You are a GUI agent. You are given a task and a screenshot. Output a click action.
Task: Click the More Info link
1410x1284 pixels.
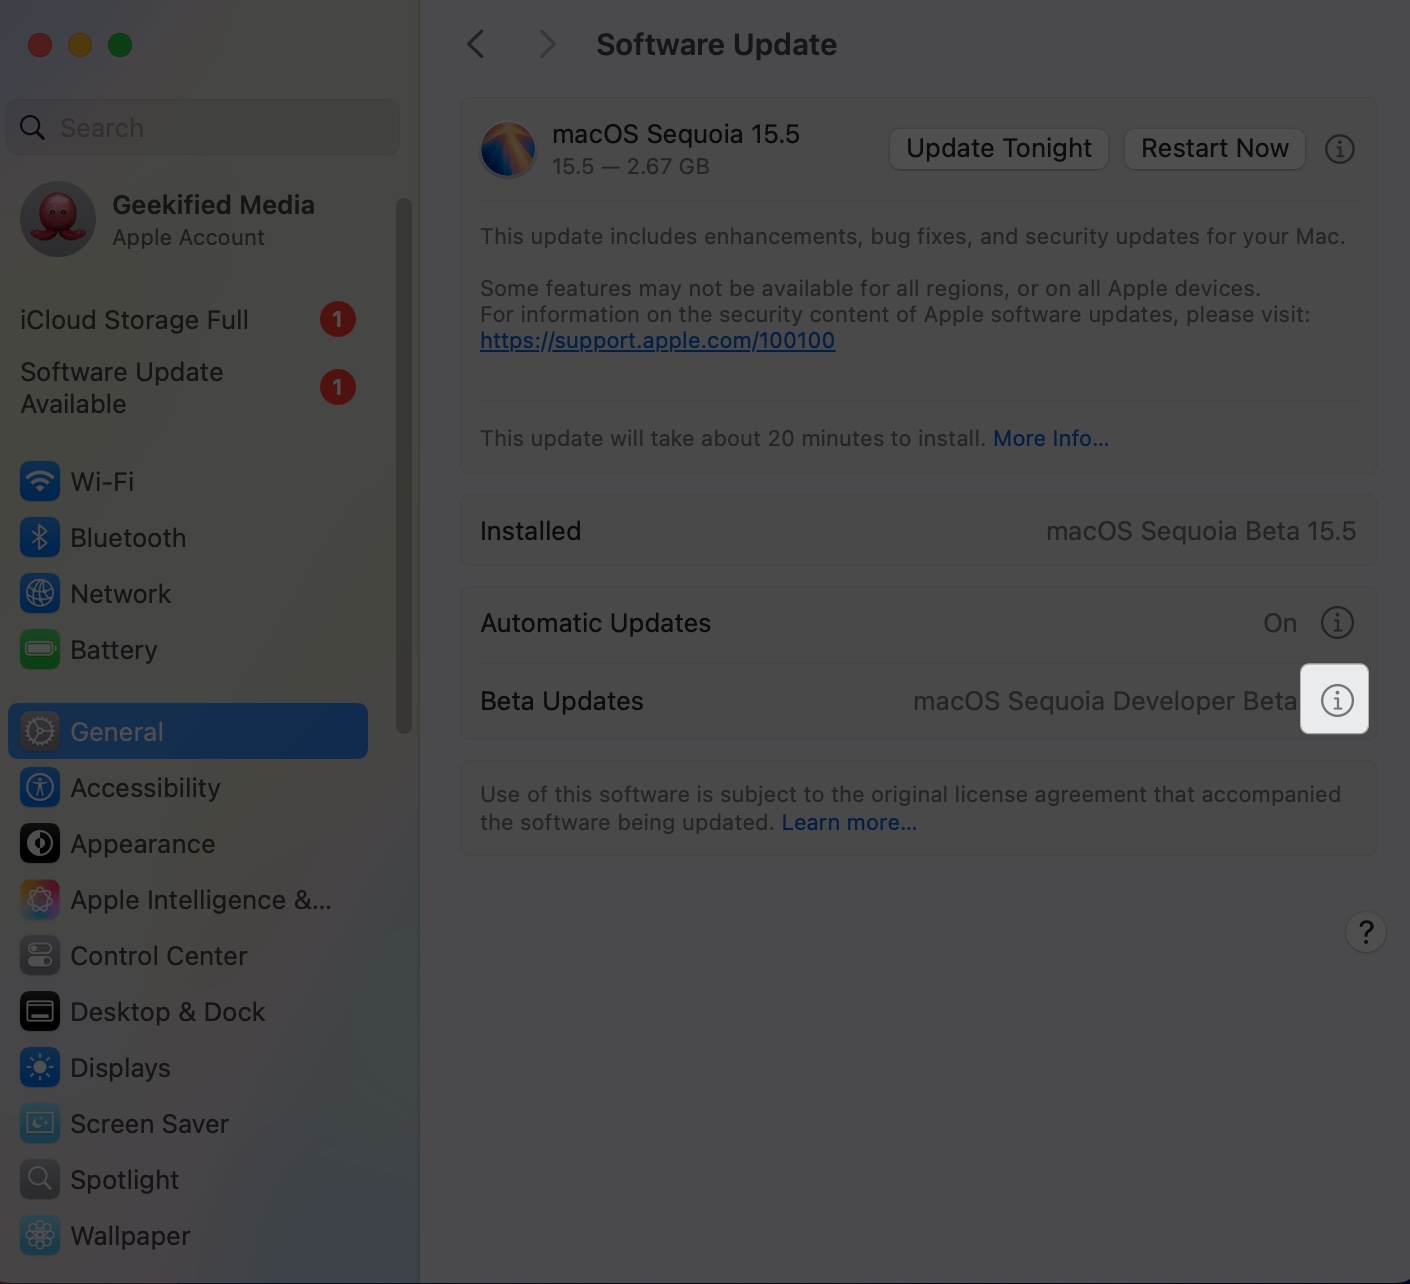1050,438
